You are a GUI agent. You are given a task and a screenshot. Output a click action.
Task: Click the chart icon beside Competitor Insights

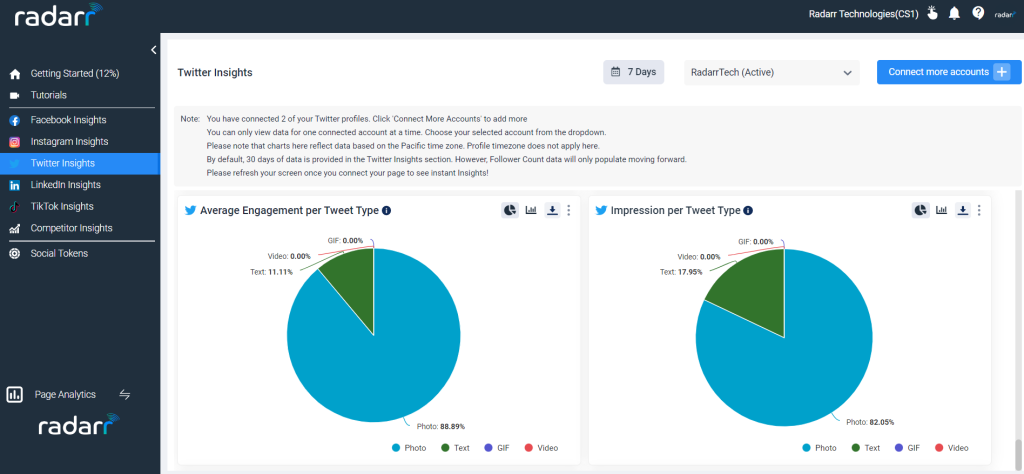[x=15, y=229]
